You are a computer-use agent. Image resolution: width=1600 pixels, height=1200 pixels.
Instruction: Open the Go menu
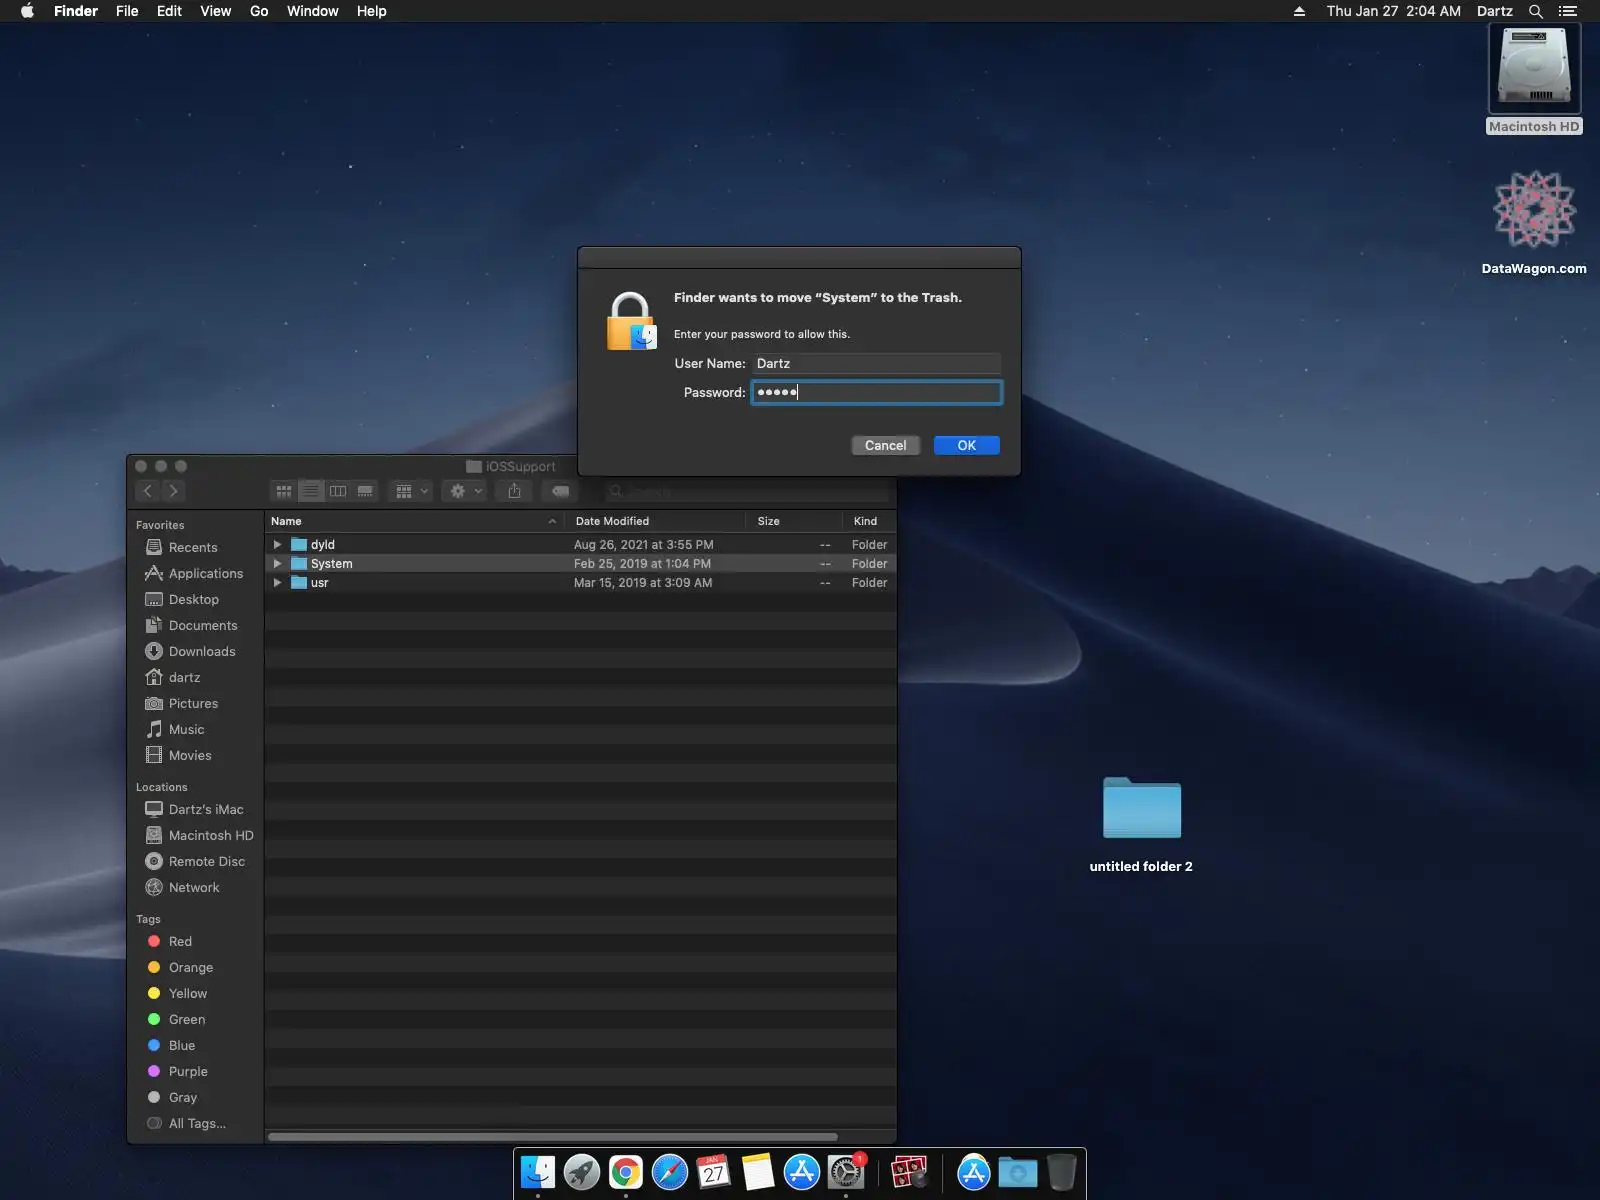pyautogui.click(x=259, y=11)
